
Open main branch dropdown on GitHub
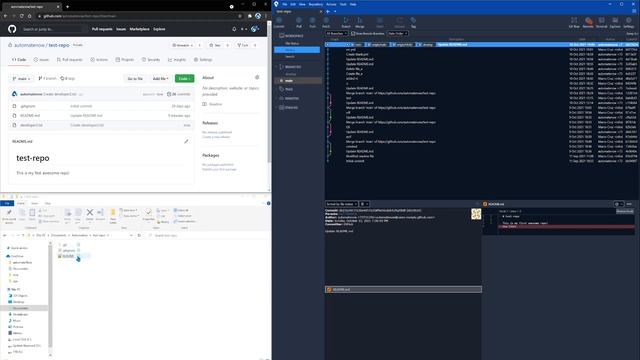click(22, 78)
